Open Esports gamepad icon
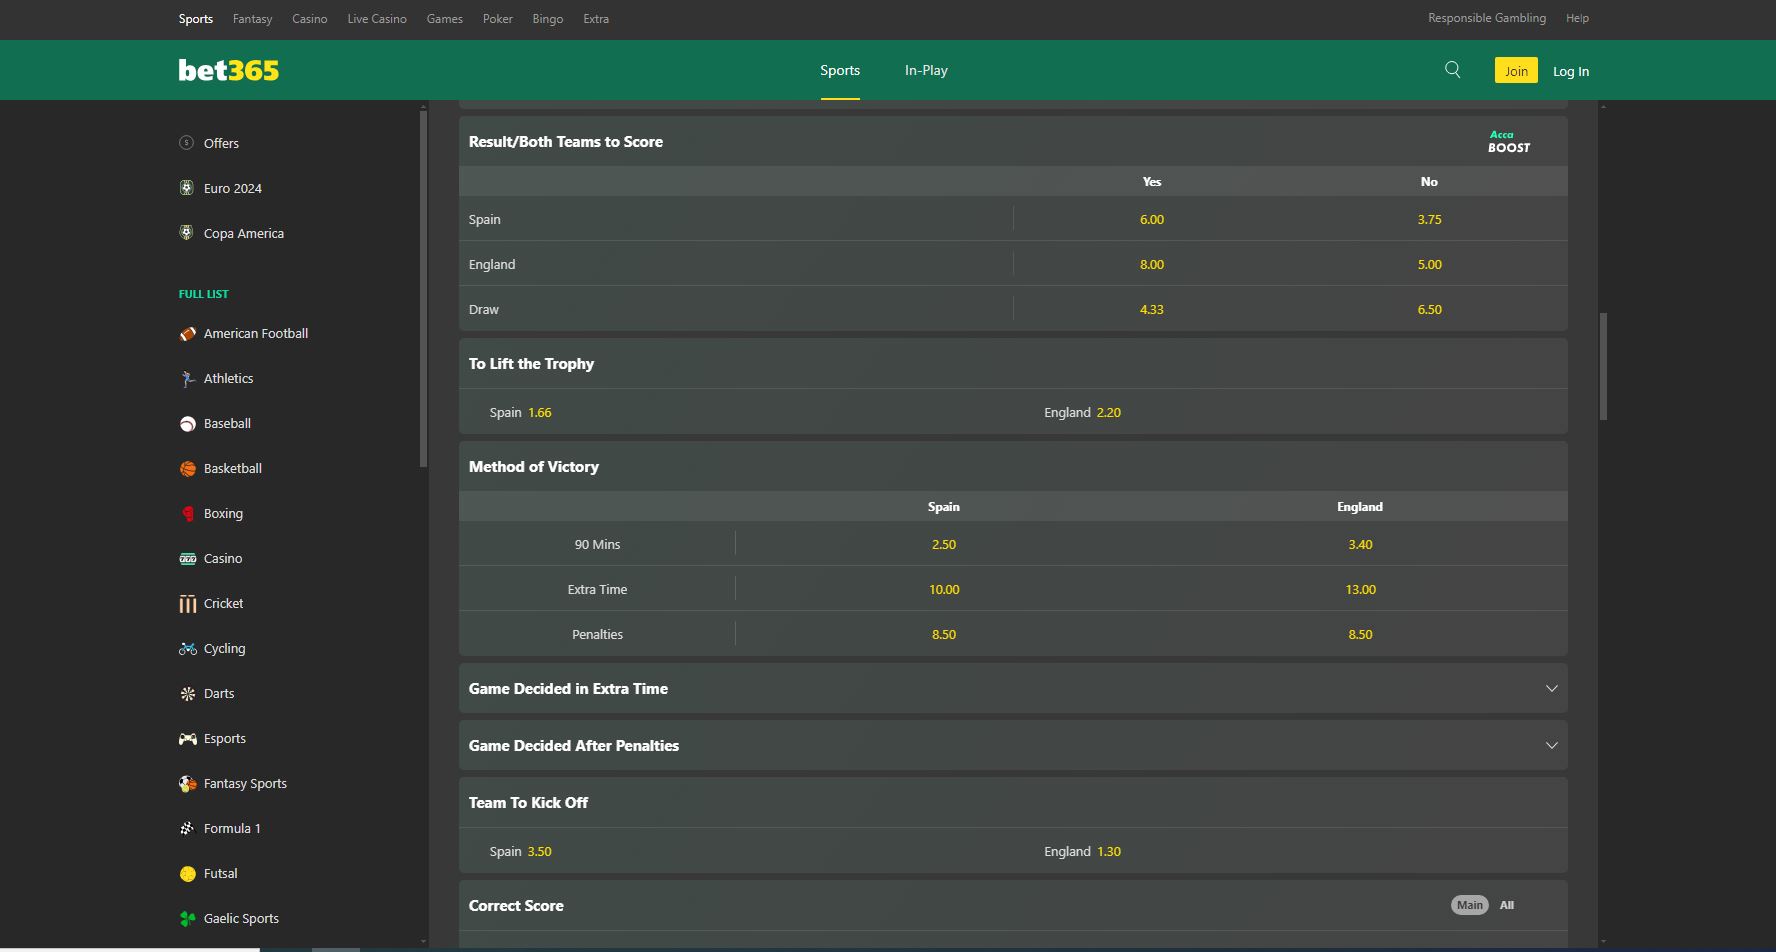The height and width of the screenshot is (952, 1776). coord(187,739)
